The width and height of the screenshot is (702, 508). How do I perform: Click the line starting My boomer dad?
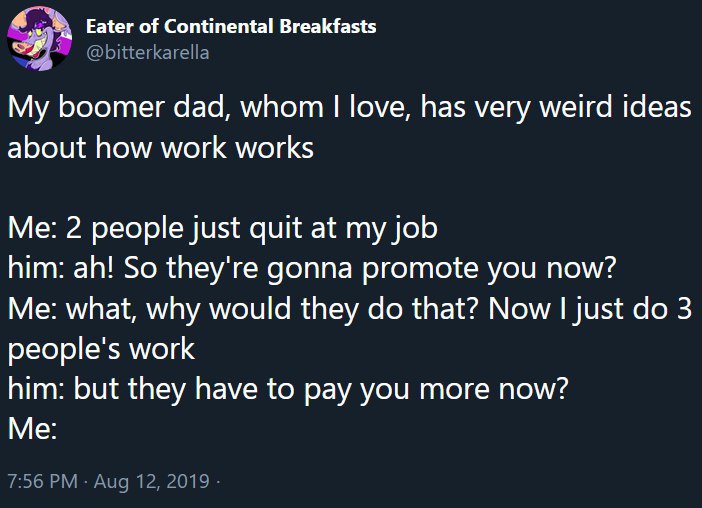tap(350, 108)
